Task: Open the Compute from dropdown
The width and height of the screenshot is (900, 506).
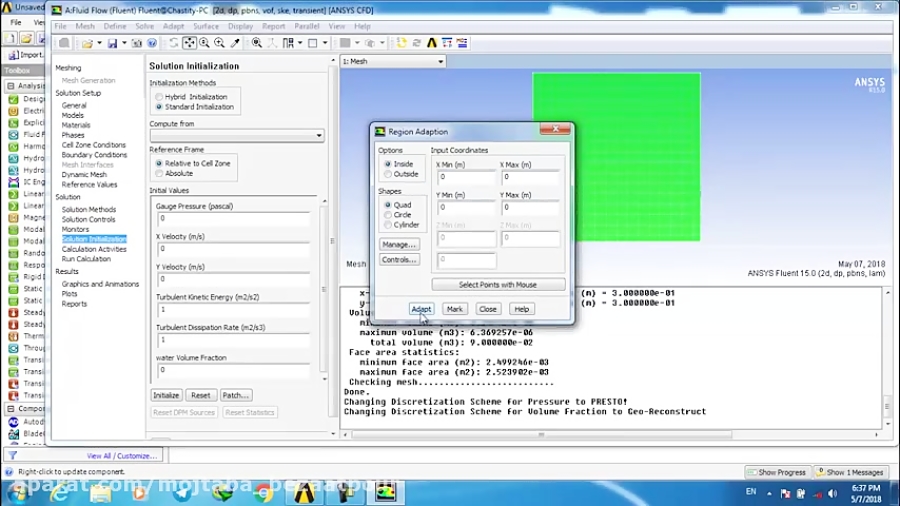Action: [x=236, y=135]
